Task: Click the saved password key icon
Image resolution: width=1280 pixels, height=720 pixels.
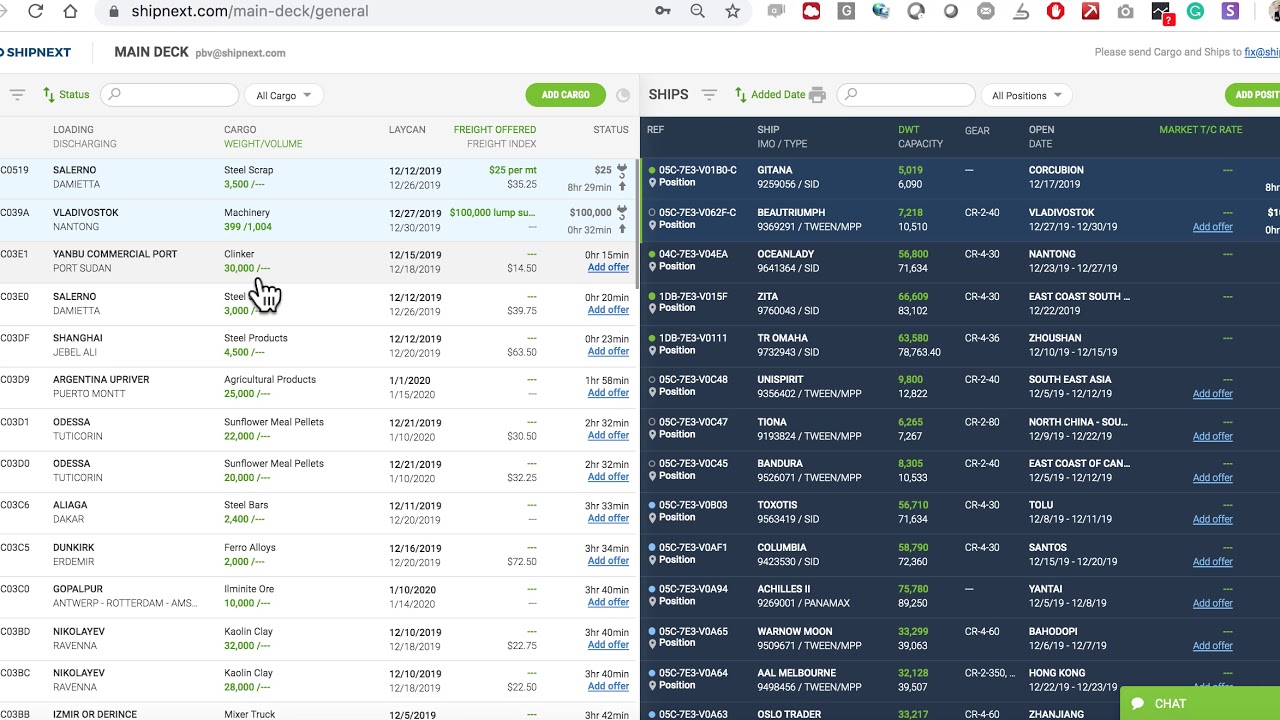Action: pyautogui.click(x=663, y=11)
